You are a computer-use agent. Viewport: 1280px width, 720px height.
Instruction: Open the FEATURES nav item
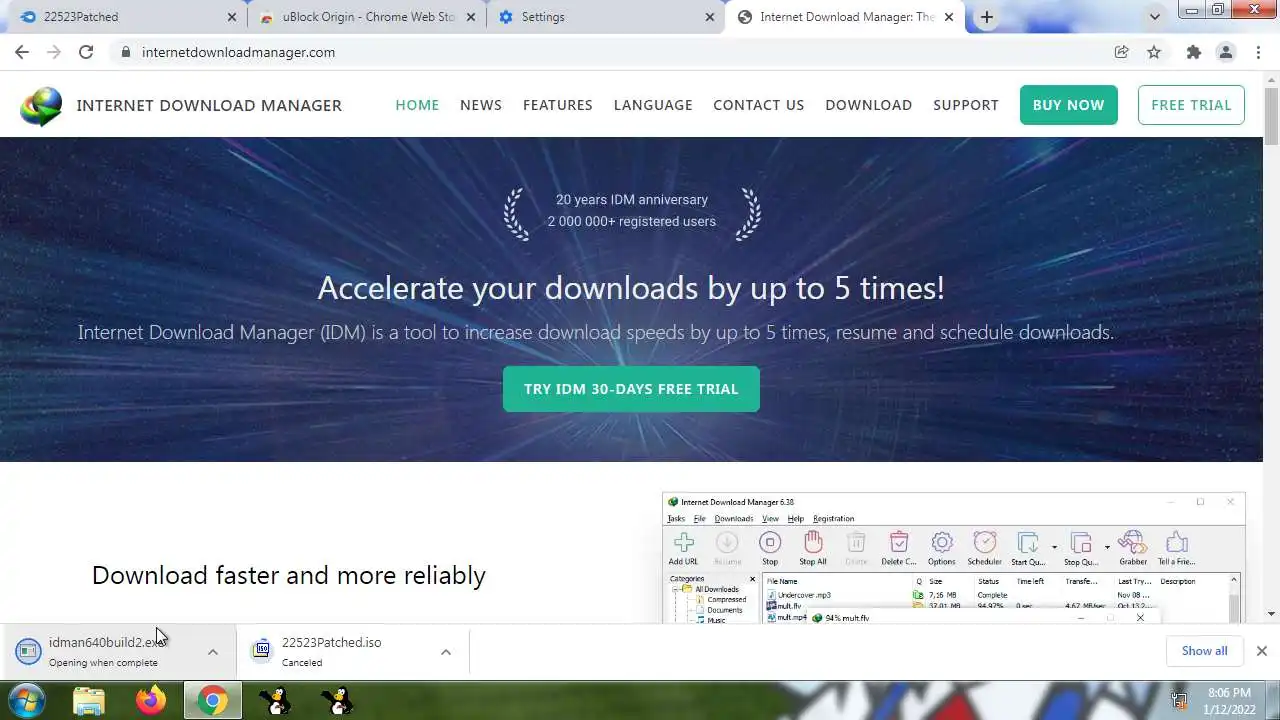[x=558, y=105]
